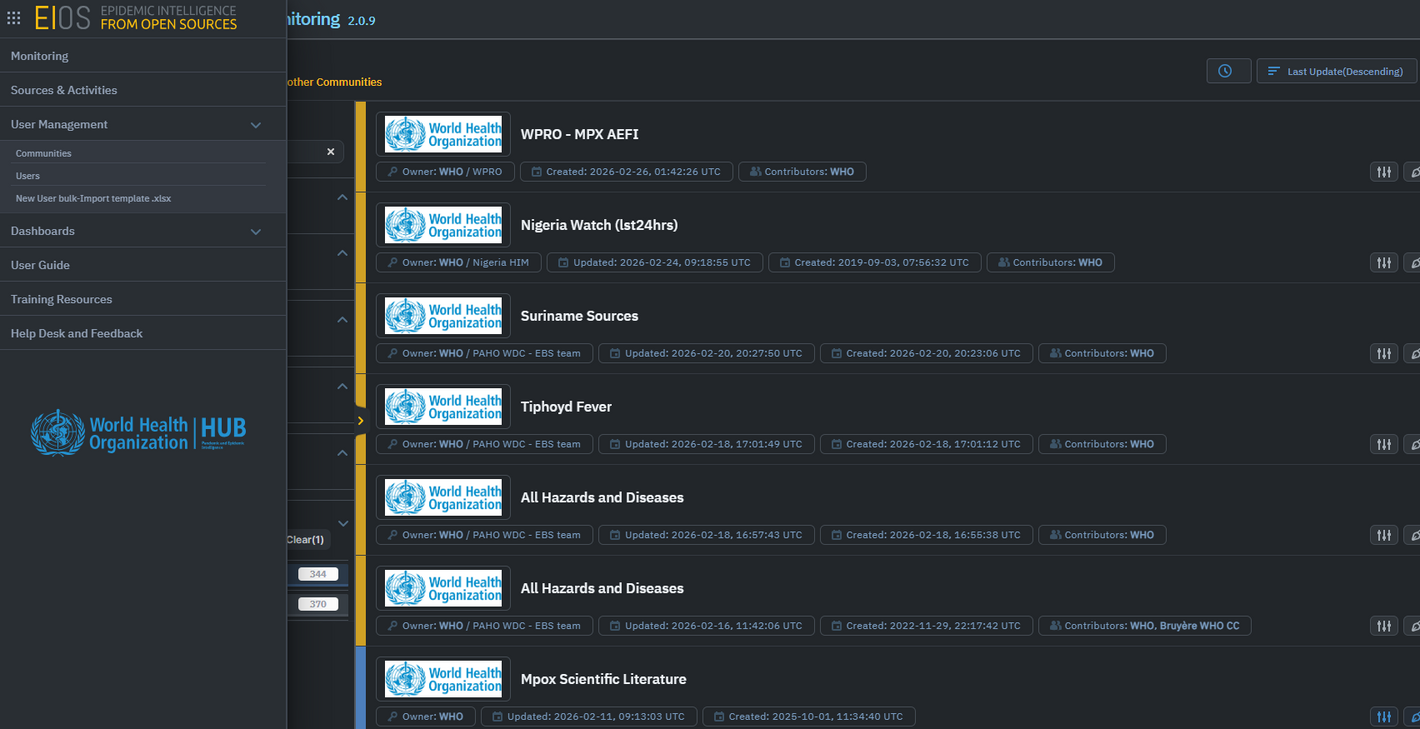Collapse the User Management submenu

pyautogui.click(x=255, y=125)
